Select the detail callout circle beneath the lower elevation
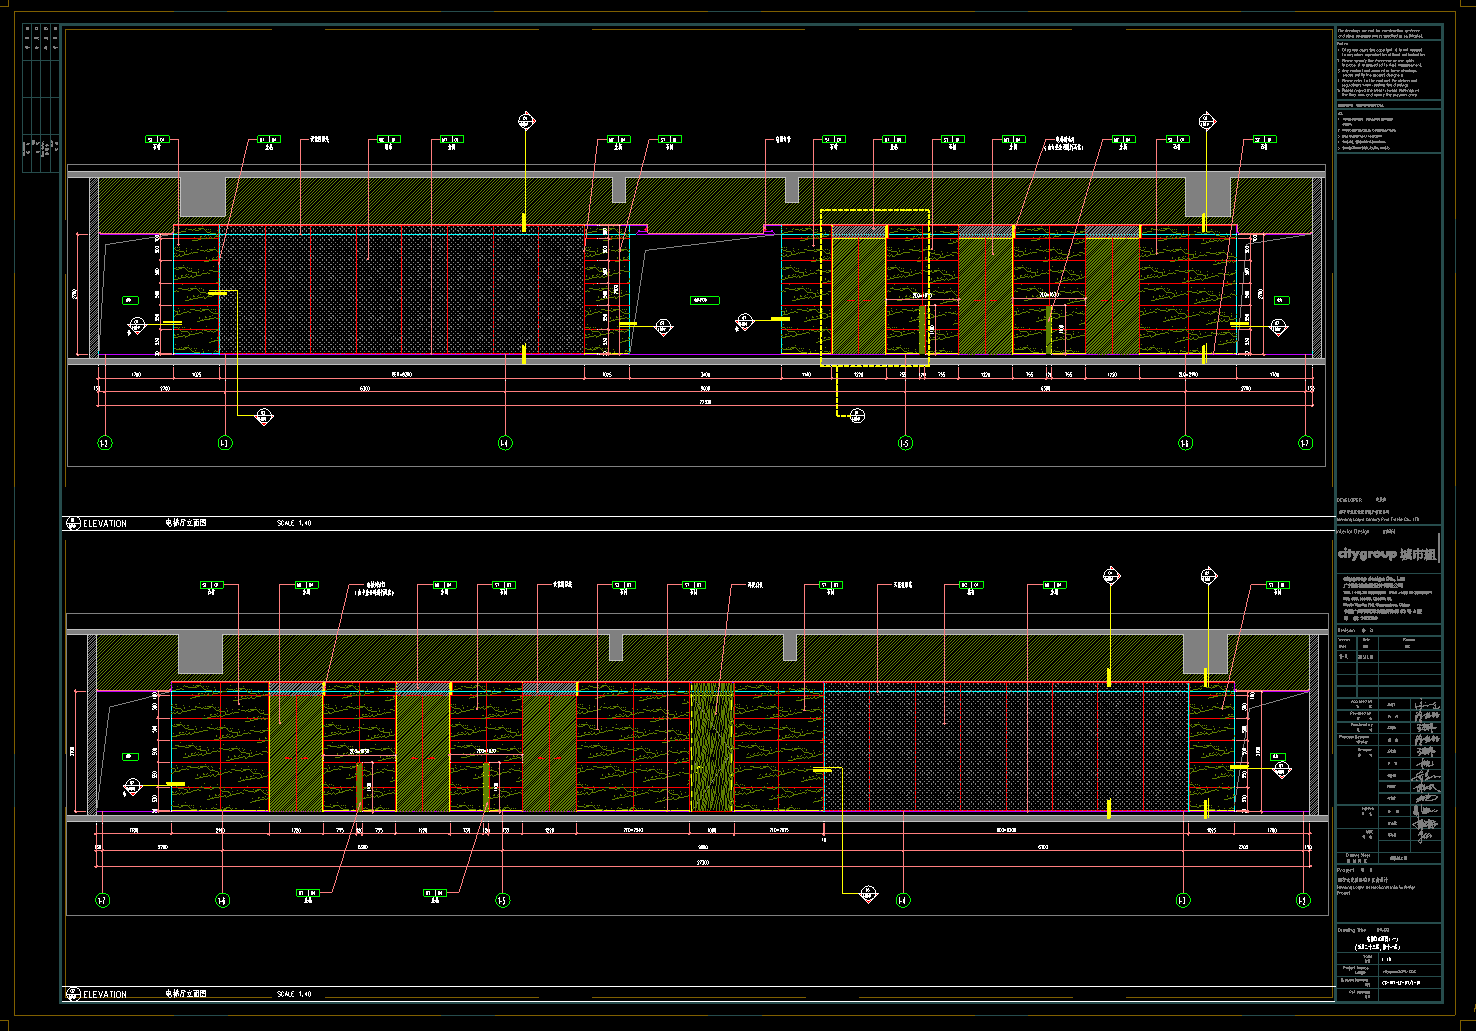Screen dimensions: 1476x1031 pos(868,894)
